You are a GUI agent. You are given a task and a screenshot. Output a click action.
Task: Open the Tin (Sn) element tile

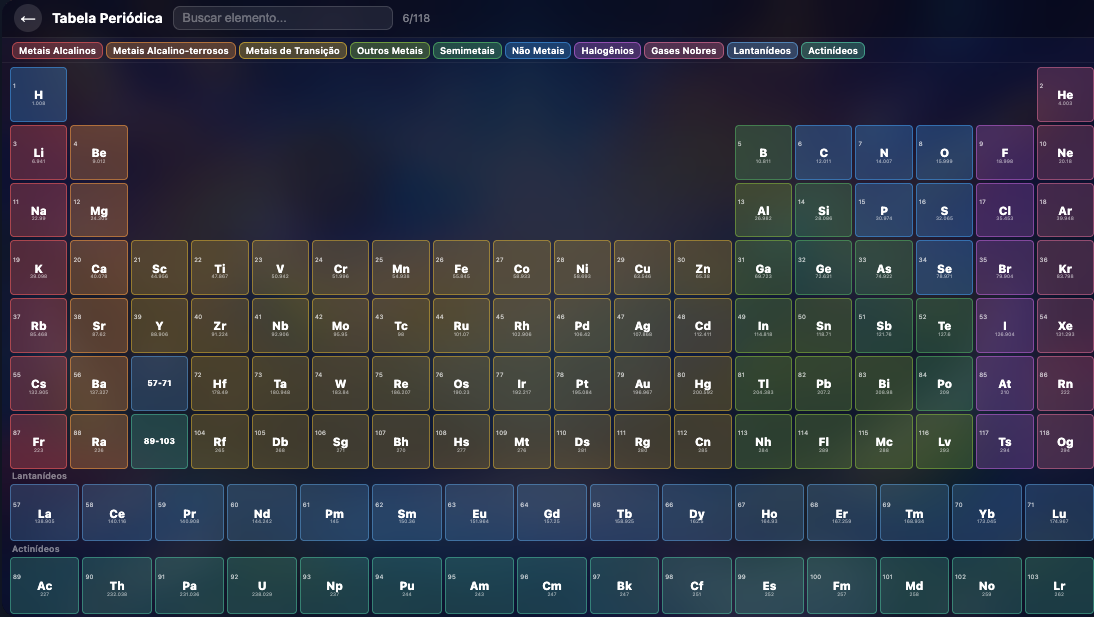point(823,326)
